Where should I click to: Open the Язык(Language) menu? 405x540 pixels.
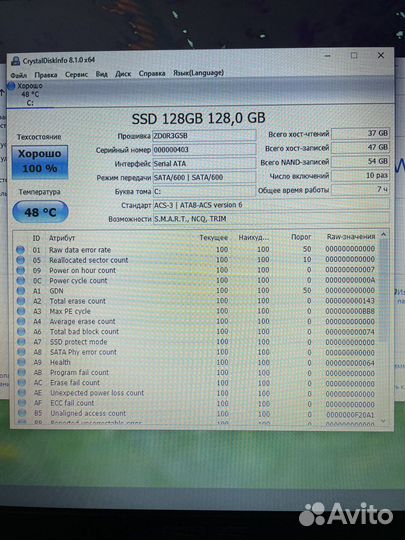[x=198, y=73]
